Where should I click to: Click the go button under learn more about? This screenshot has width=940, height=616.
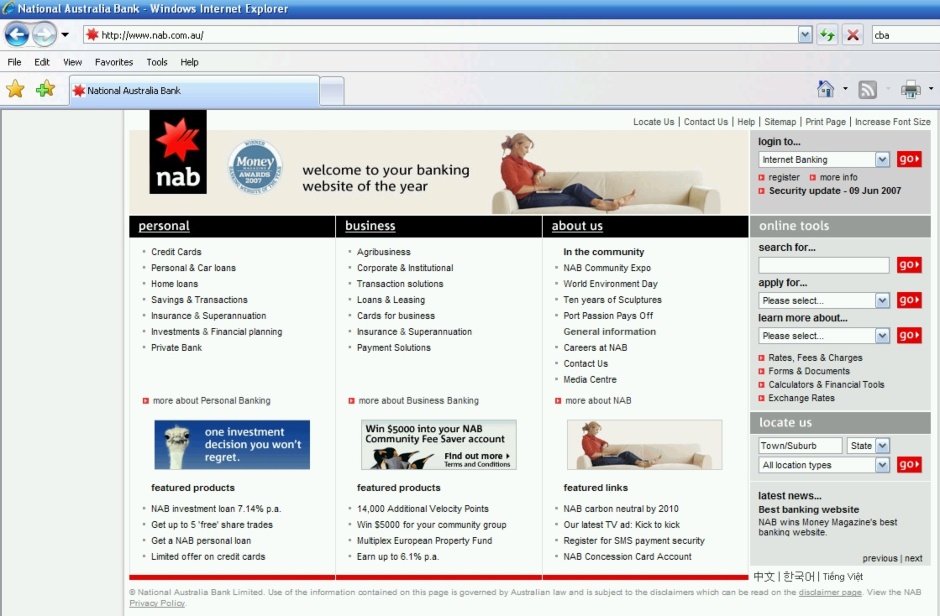909,336
